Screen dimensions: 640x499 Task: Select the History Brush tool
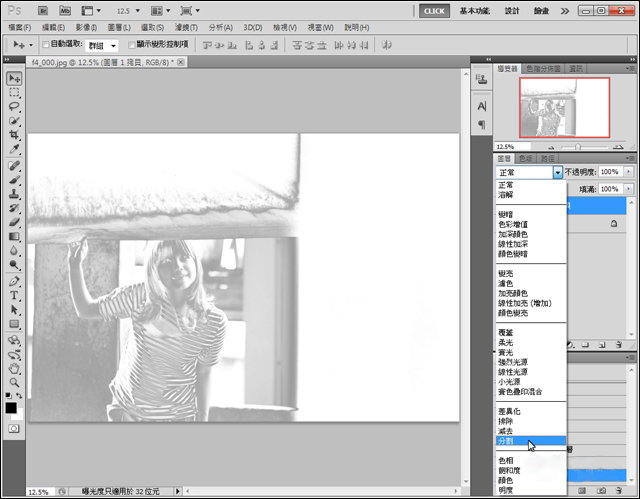coord(14,208)
